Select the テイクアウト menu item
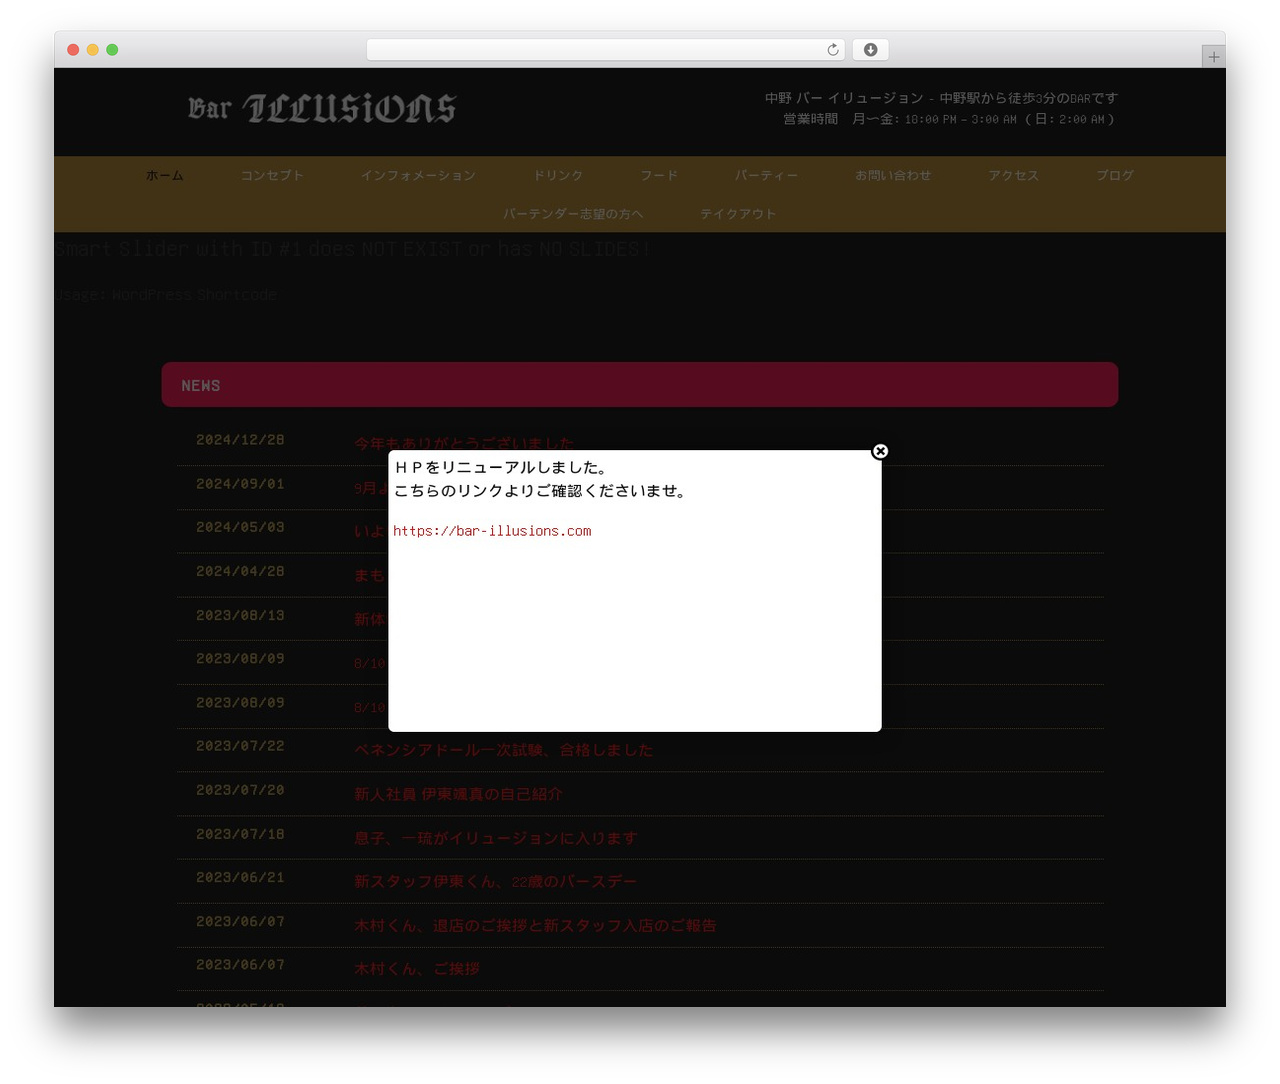1280x1084 pixels. (x=738, y=214)
